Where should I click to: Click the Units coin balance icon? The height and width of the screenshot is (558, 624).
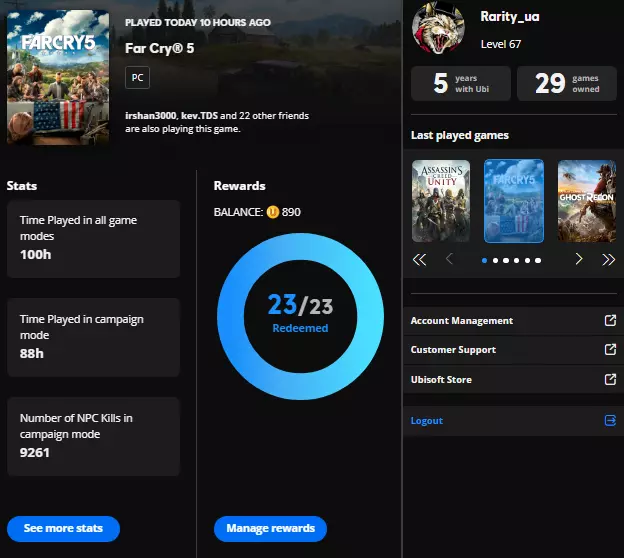tap(273, 212)
